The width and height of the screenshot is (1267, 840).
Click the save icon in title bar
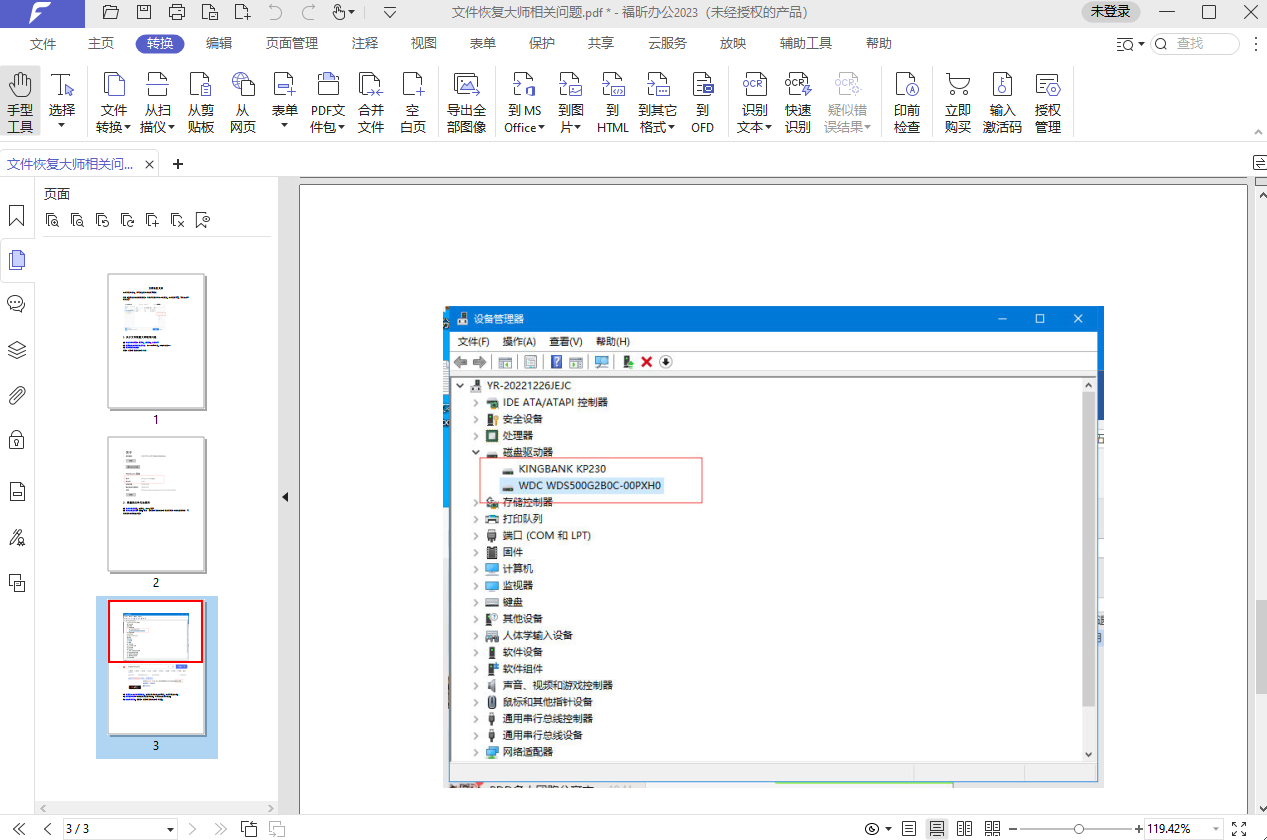point(144,12)
